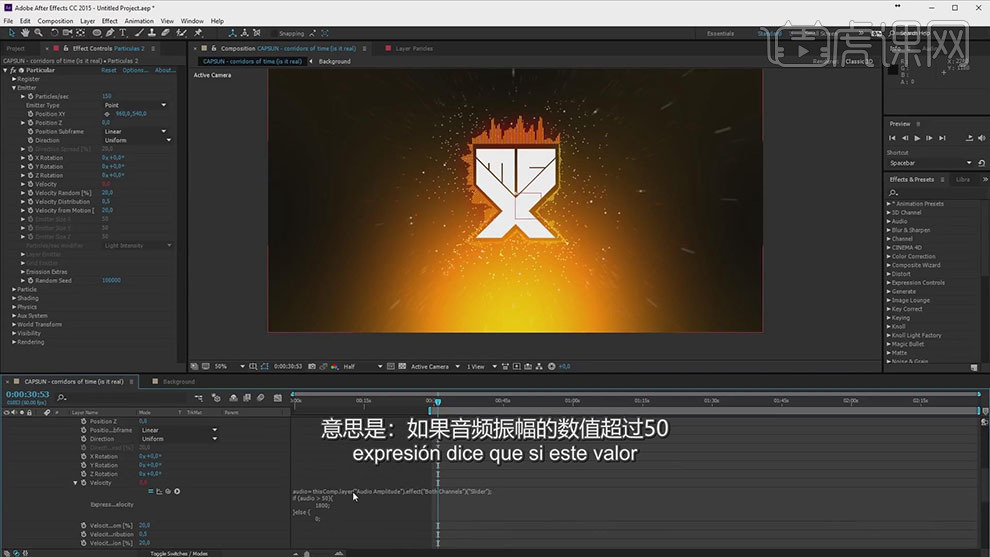Expand the Distort effects category

click(x=889, y=274)
